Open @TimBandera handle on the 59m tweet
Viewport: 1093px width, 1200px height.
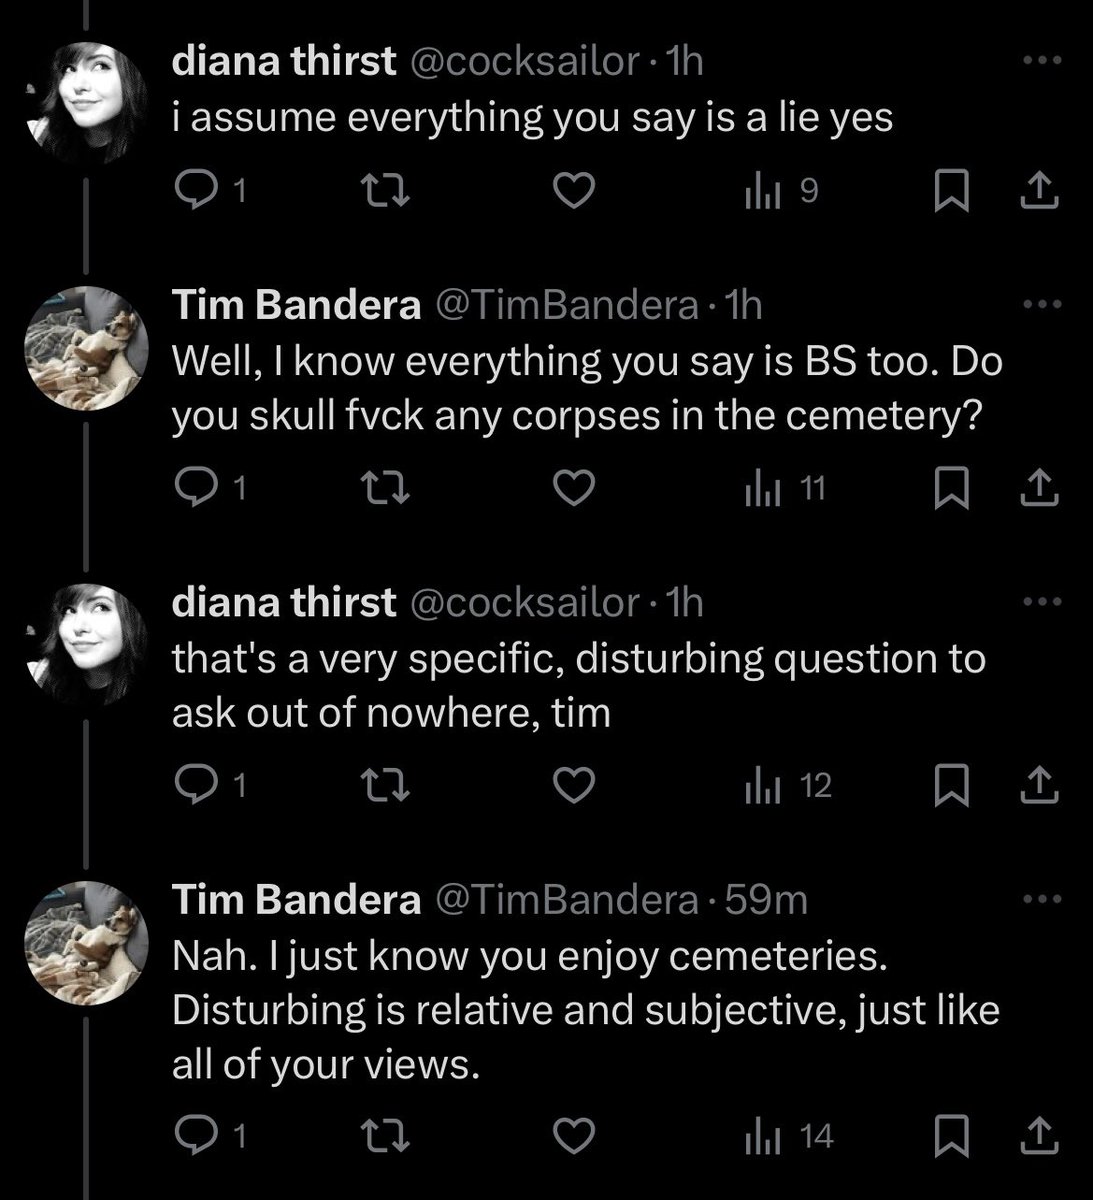(563, 900)
